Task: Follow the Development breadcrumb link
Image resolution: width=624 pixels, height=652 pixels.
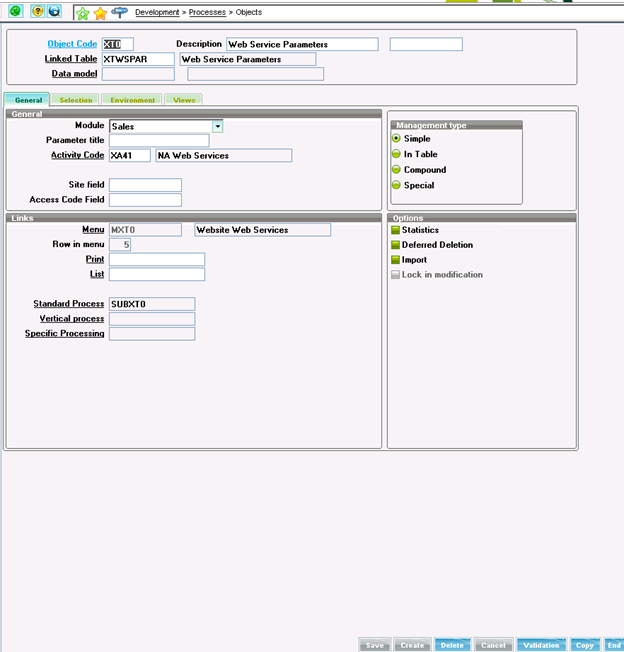Action: click(x=157, y=12)
